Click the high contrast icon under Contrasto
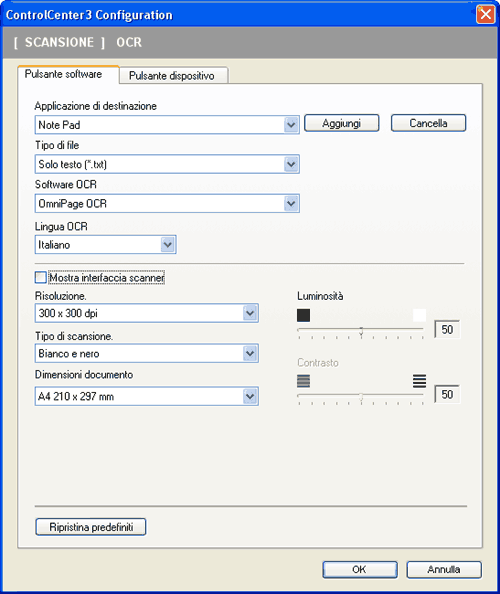500x594 pixels. click(x=419, y=381)
